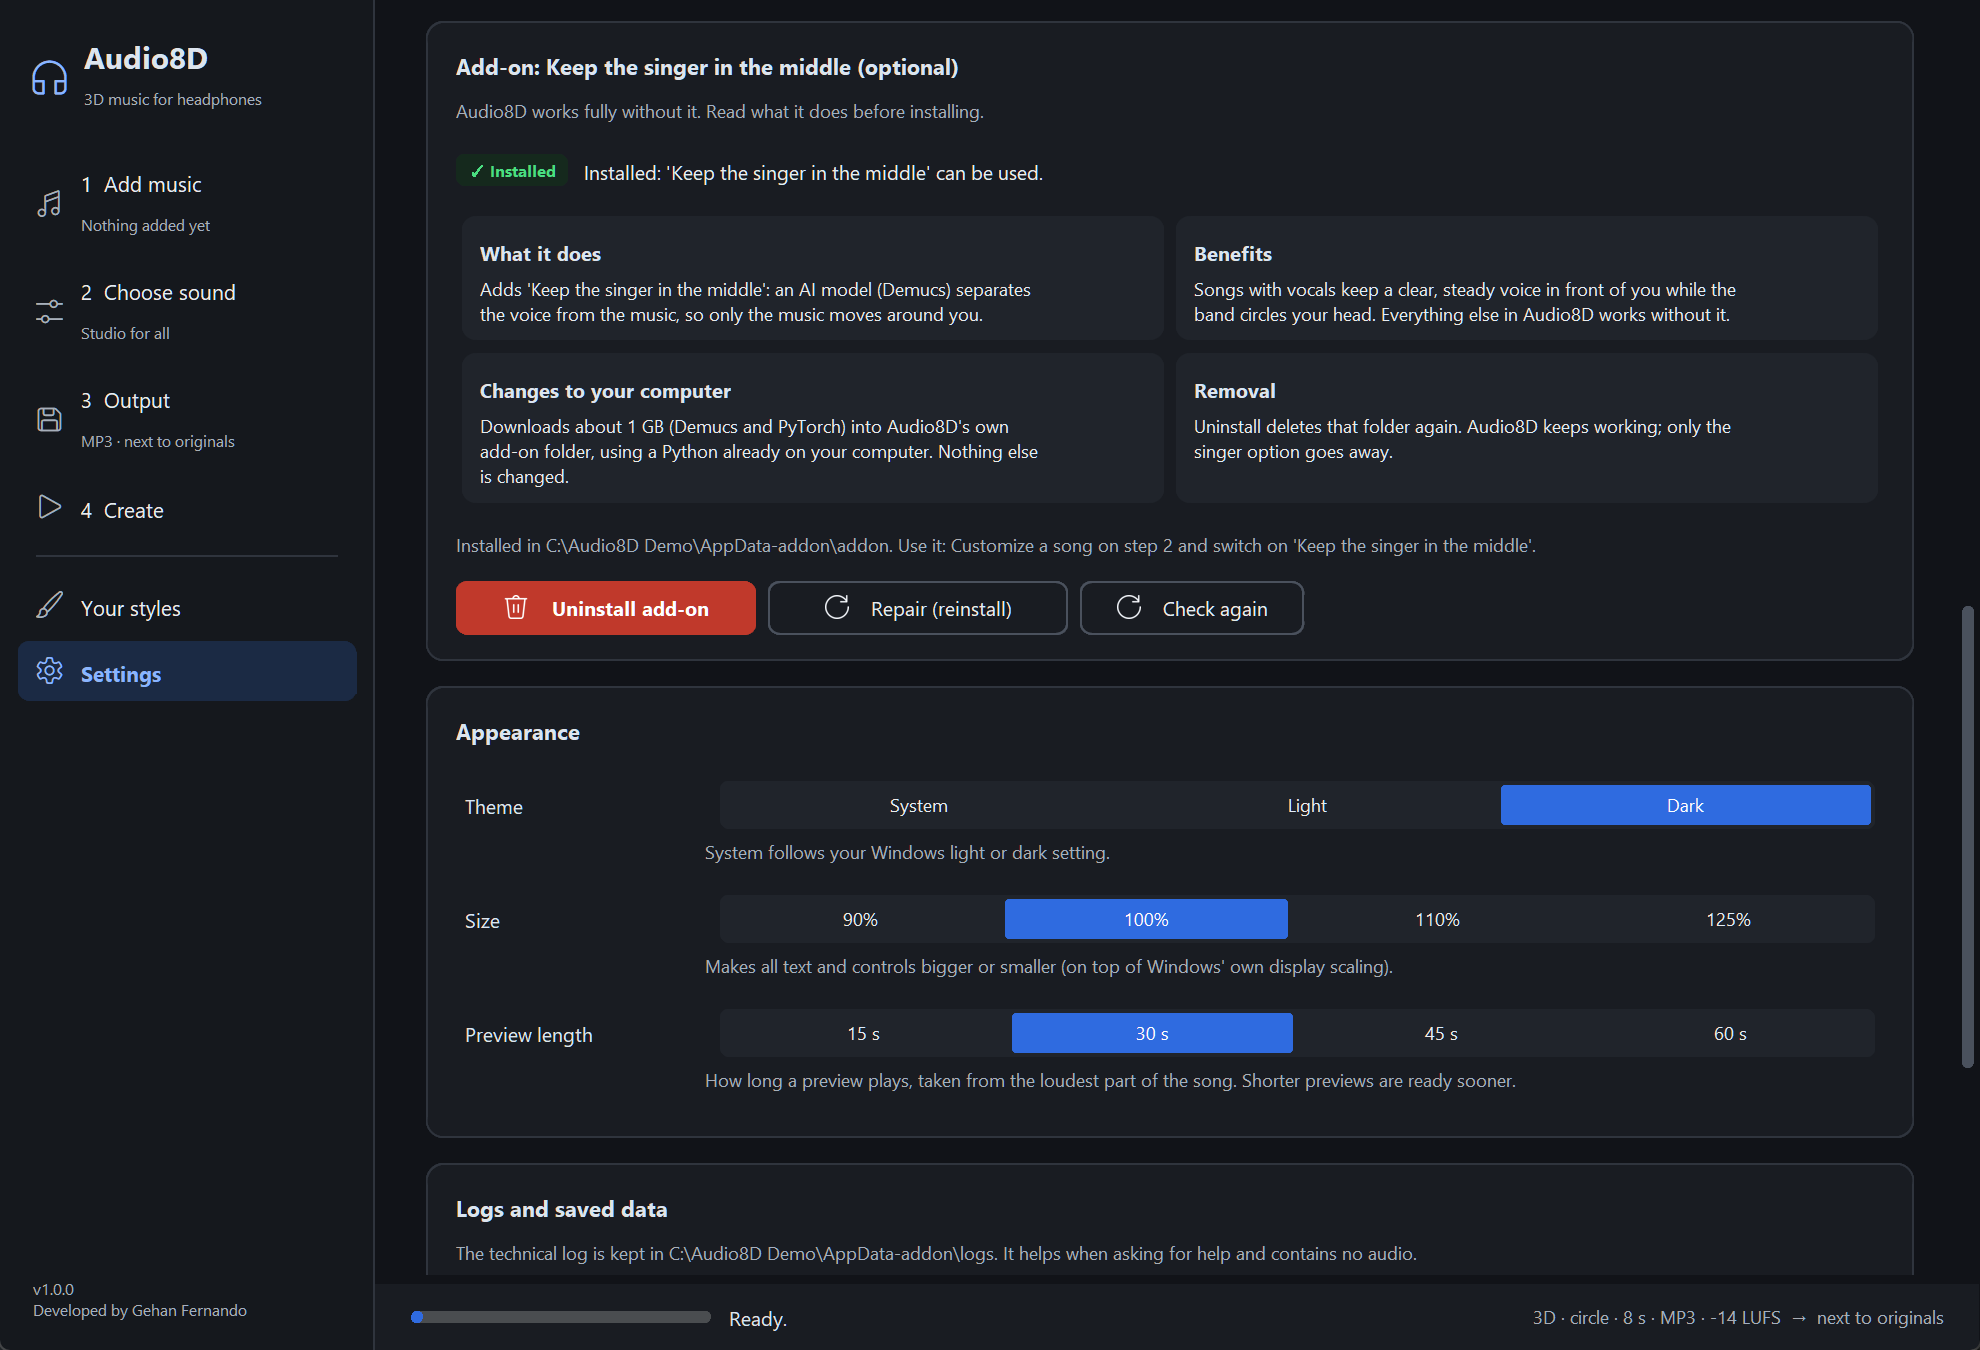This screenshot has width=1980, height=1350.
Task: Click the play triangle icon beside Create
Action: [49, 507]
